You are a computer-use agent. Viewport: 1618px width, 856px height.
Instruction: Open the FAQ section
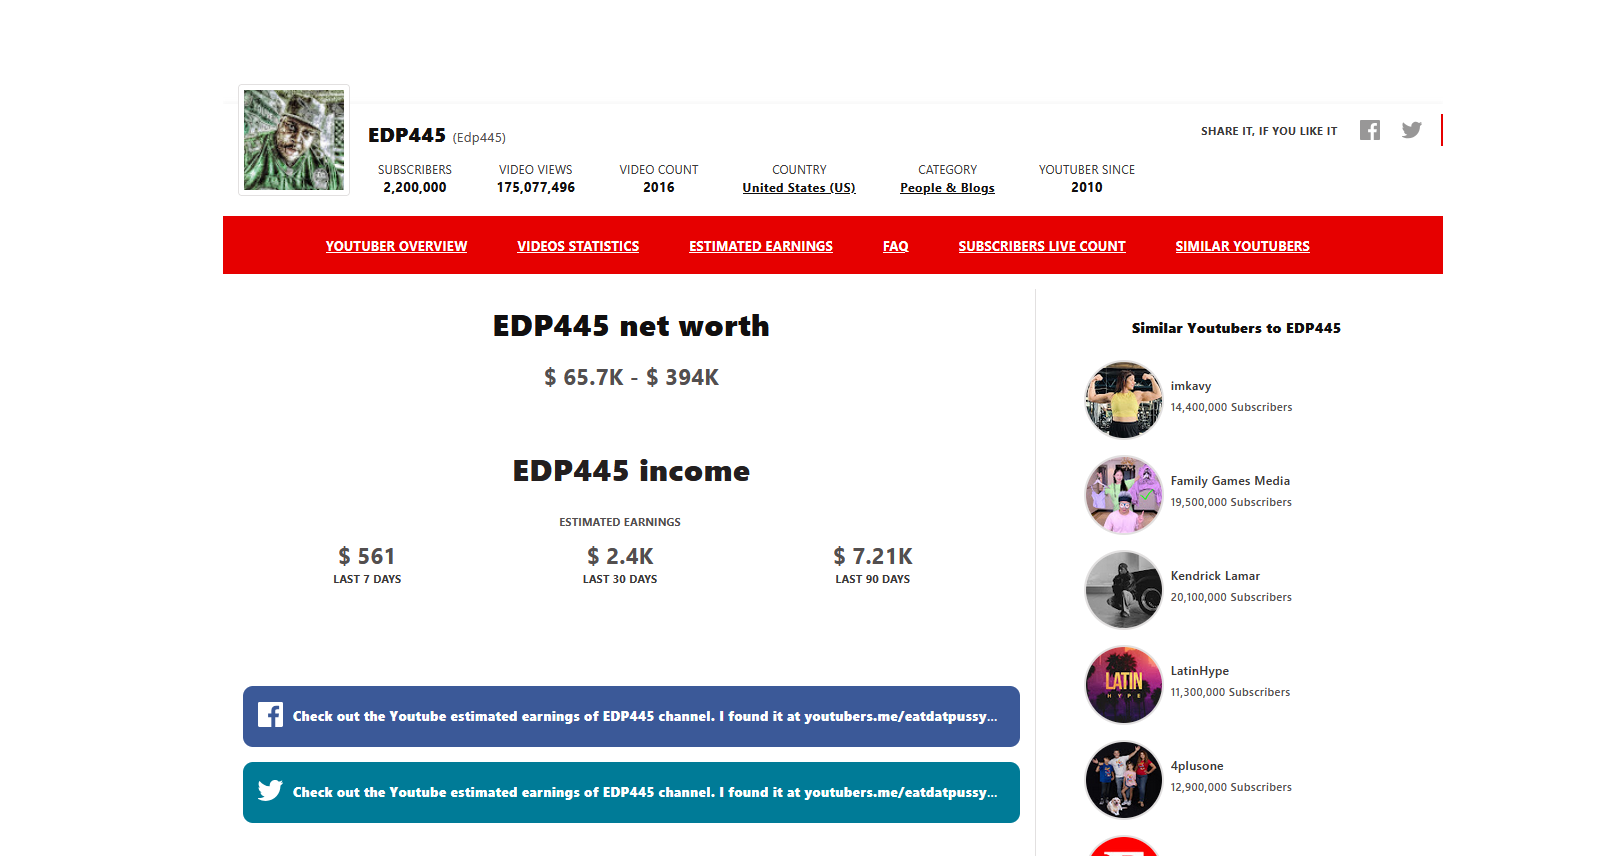895,246
